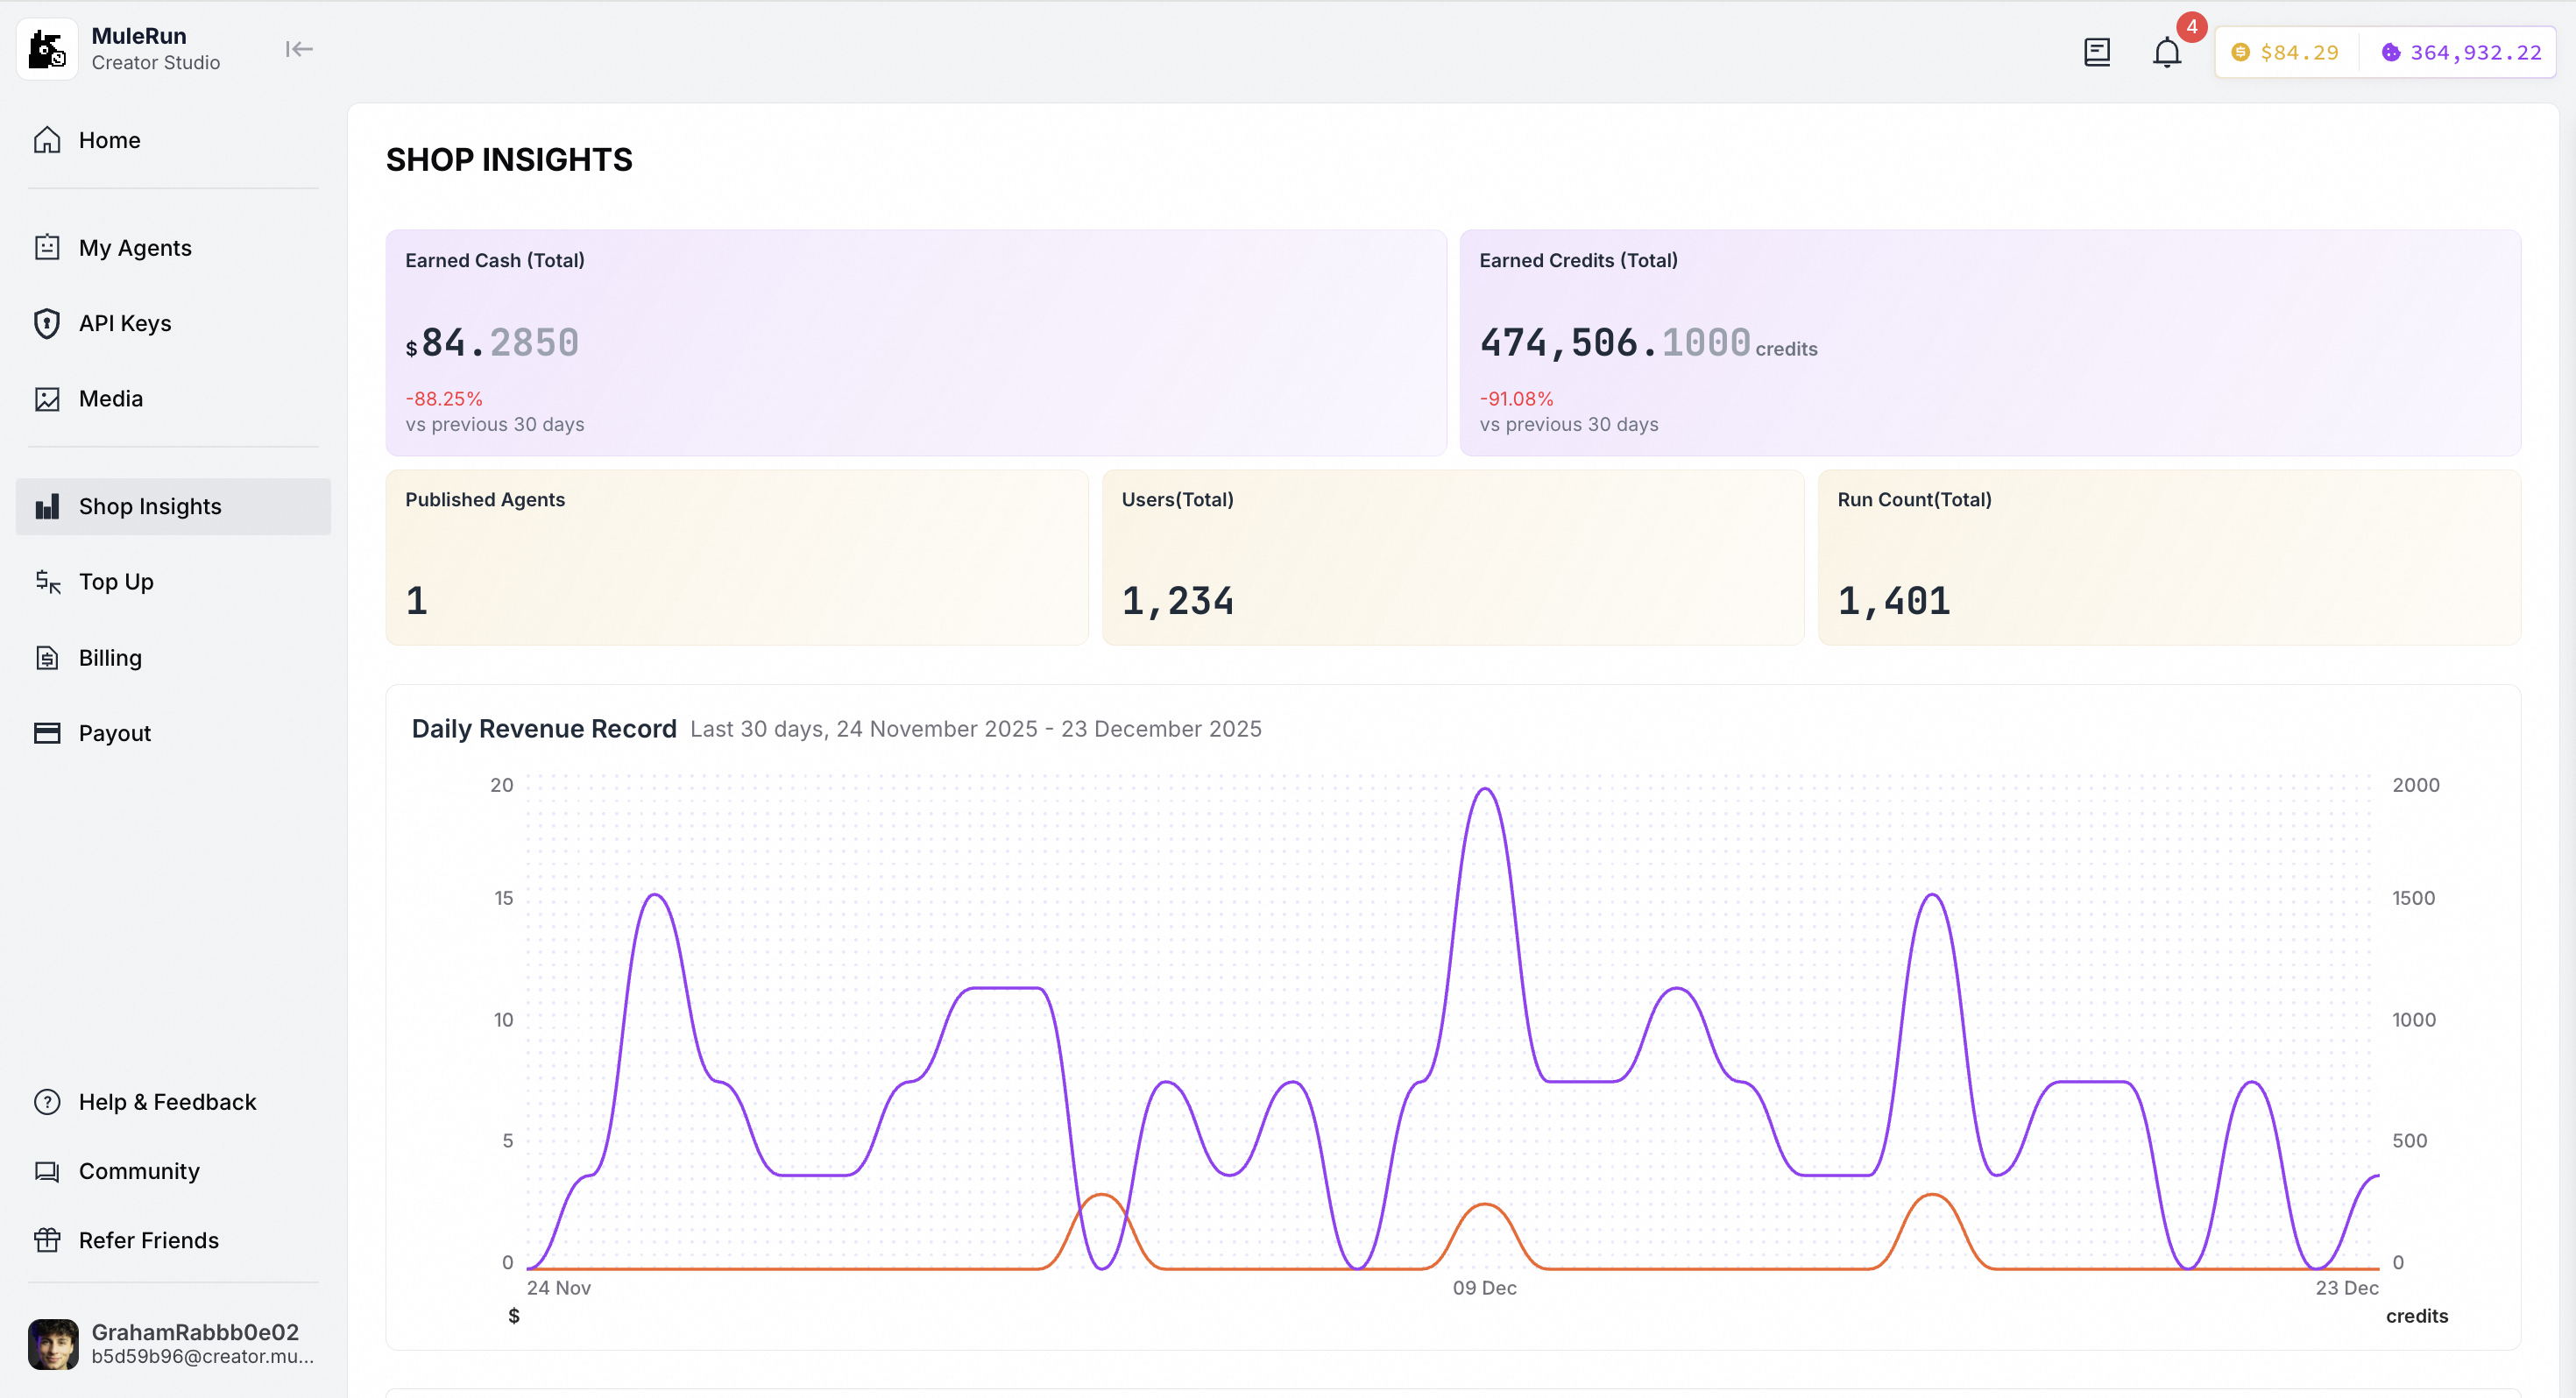The height and width of the screenshot is (1398, 2576).
Task: Click the 364,932.22 credits balance
Action: click(2461, 52)
